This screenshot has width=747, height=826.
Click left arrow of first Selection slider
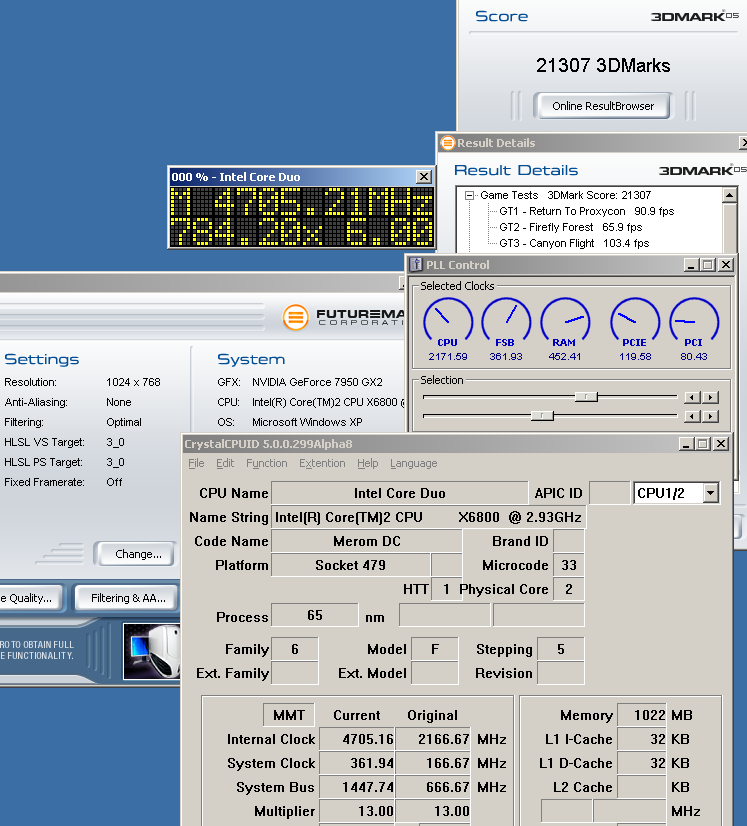[x=692, y=397]
